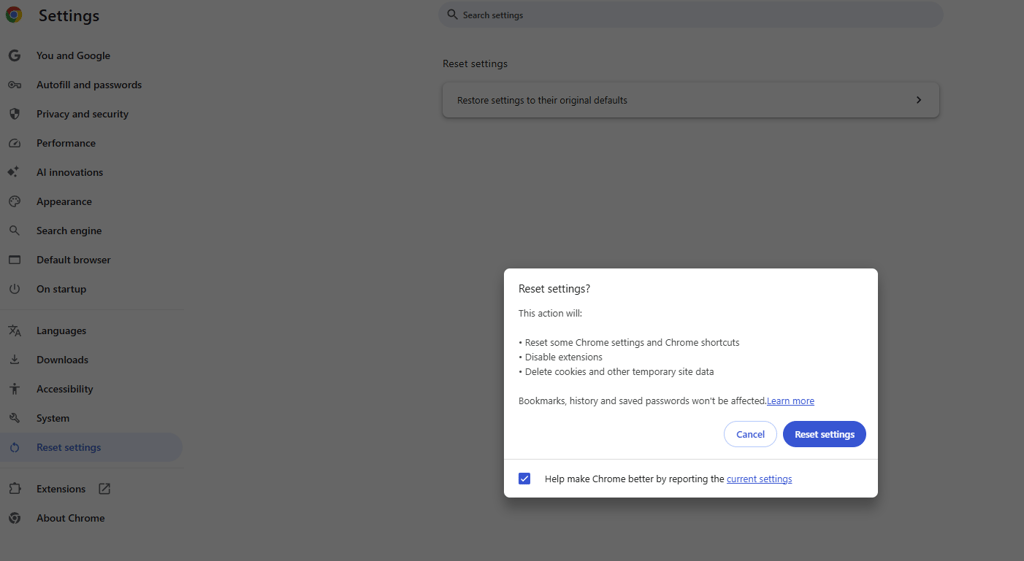Click the power icon for On startup

tap(14, 289)
